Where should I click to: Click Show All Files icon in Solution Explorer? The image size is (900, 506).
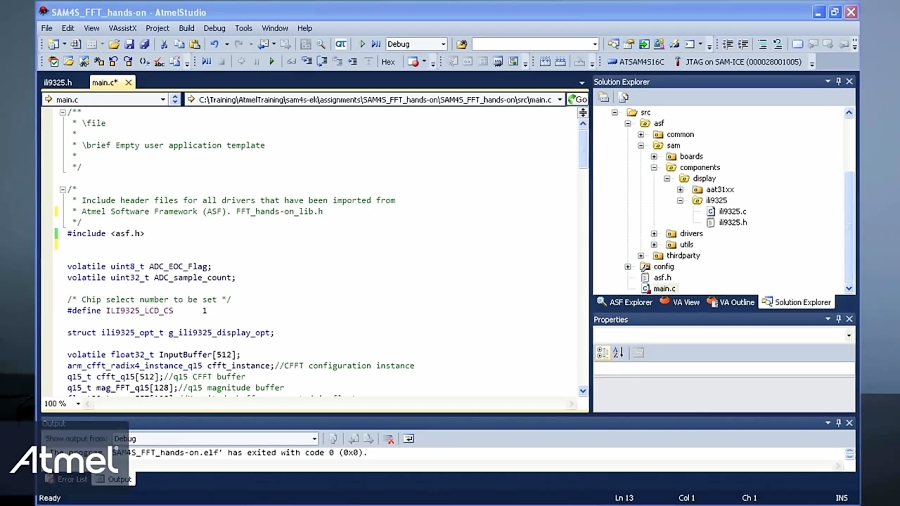click(x=623, y=98)
